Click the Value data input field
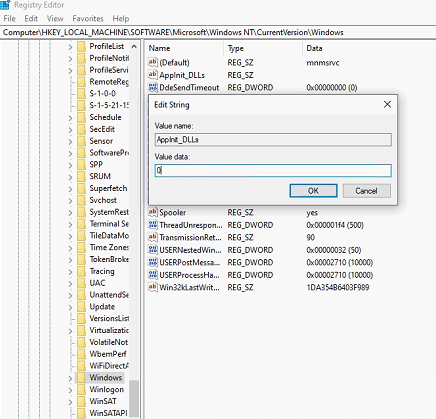 coord(273,171)
